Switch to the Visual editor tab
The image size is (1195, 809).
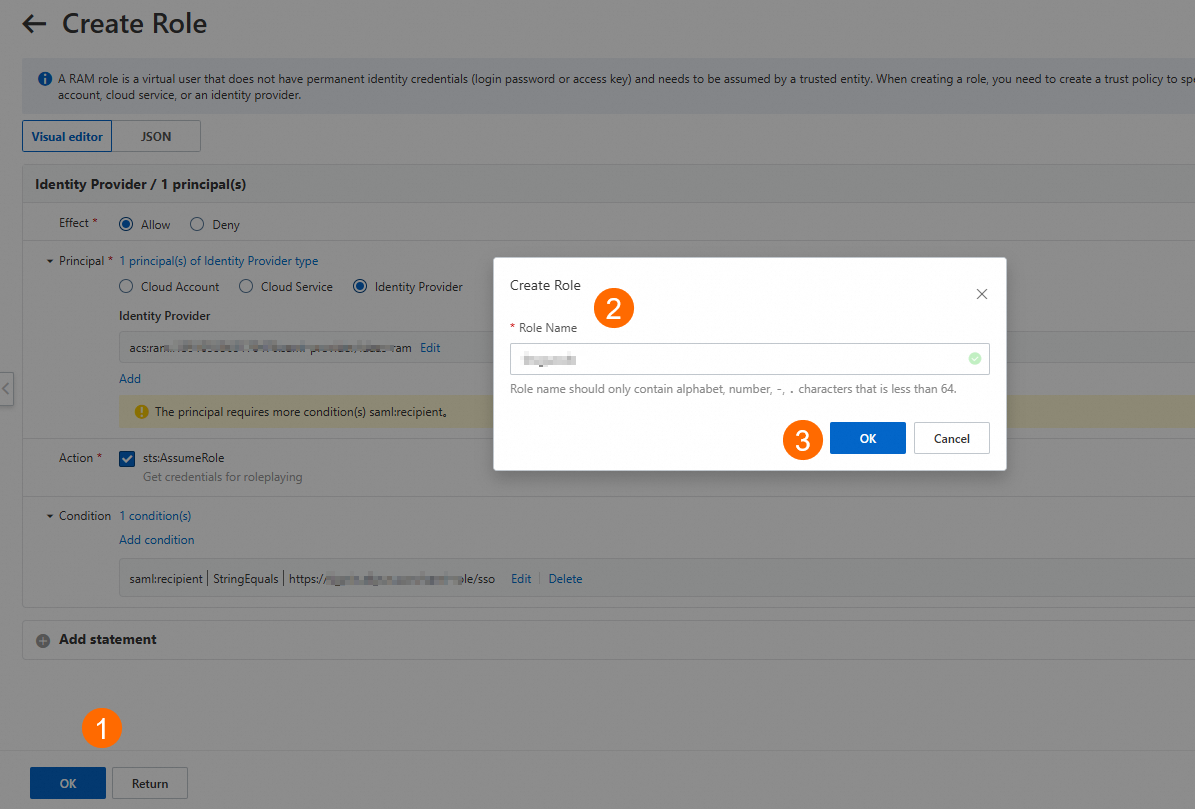tap(67, 136)
